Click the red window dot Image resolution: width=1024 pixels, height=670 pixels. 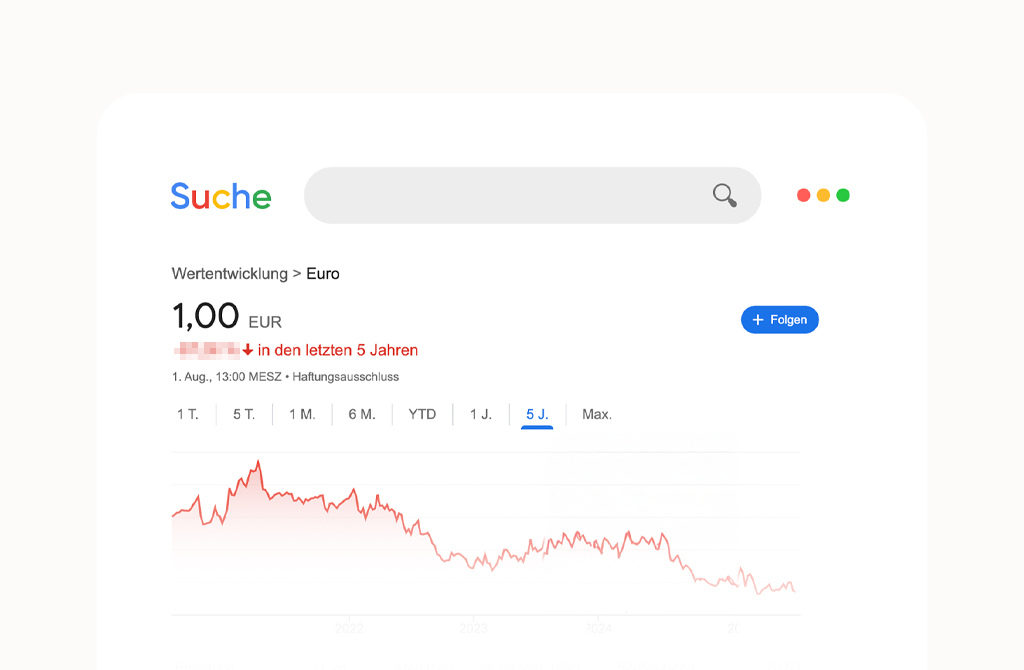click(803, 195)
